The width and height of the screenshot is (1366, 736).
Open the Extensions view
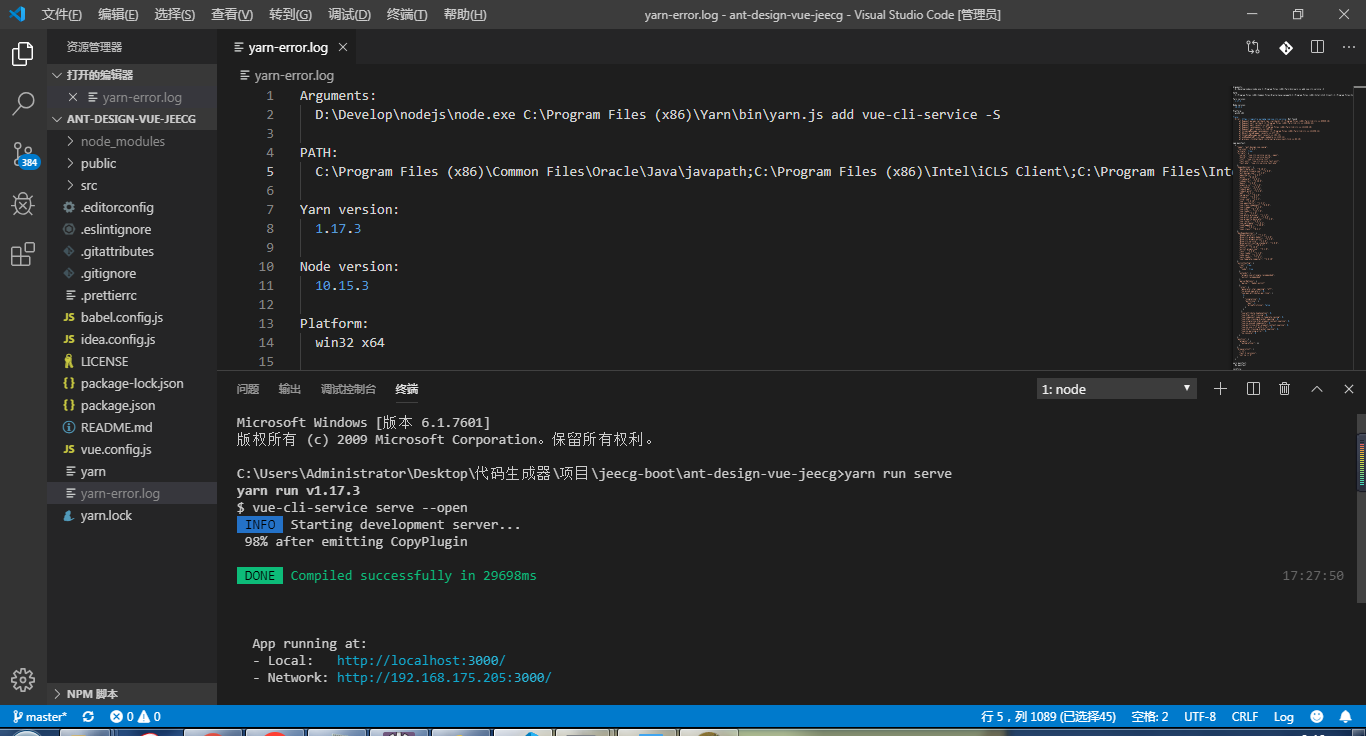[x=22, y=254]
